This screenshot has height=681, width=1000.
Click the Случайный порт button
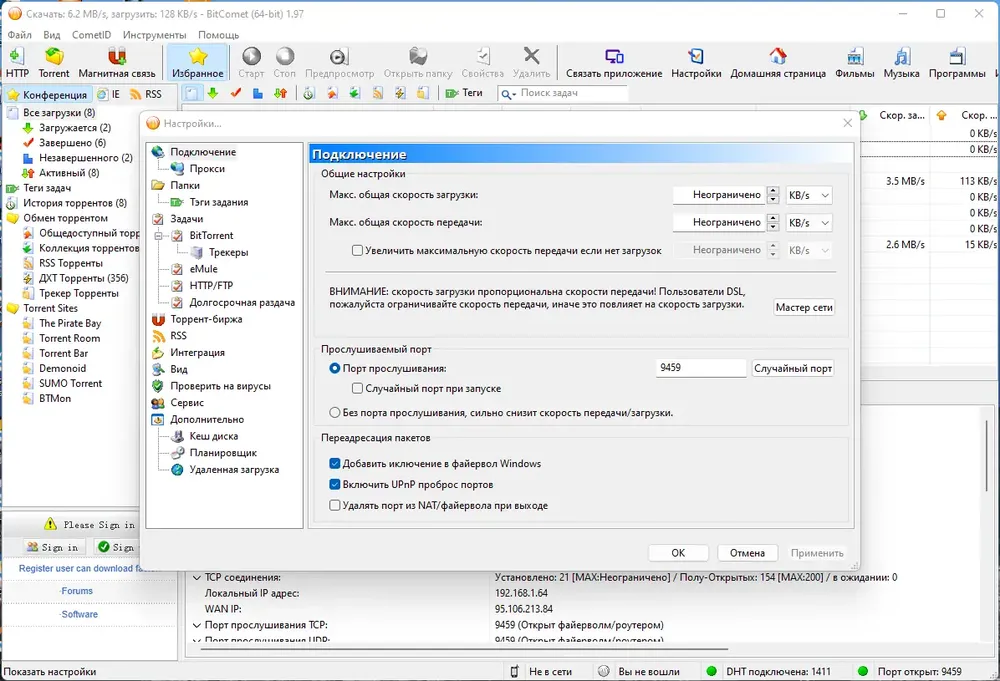(x=793, y=369)
